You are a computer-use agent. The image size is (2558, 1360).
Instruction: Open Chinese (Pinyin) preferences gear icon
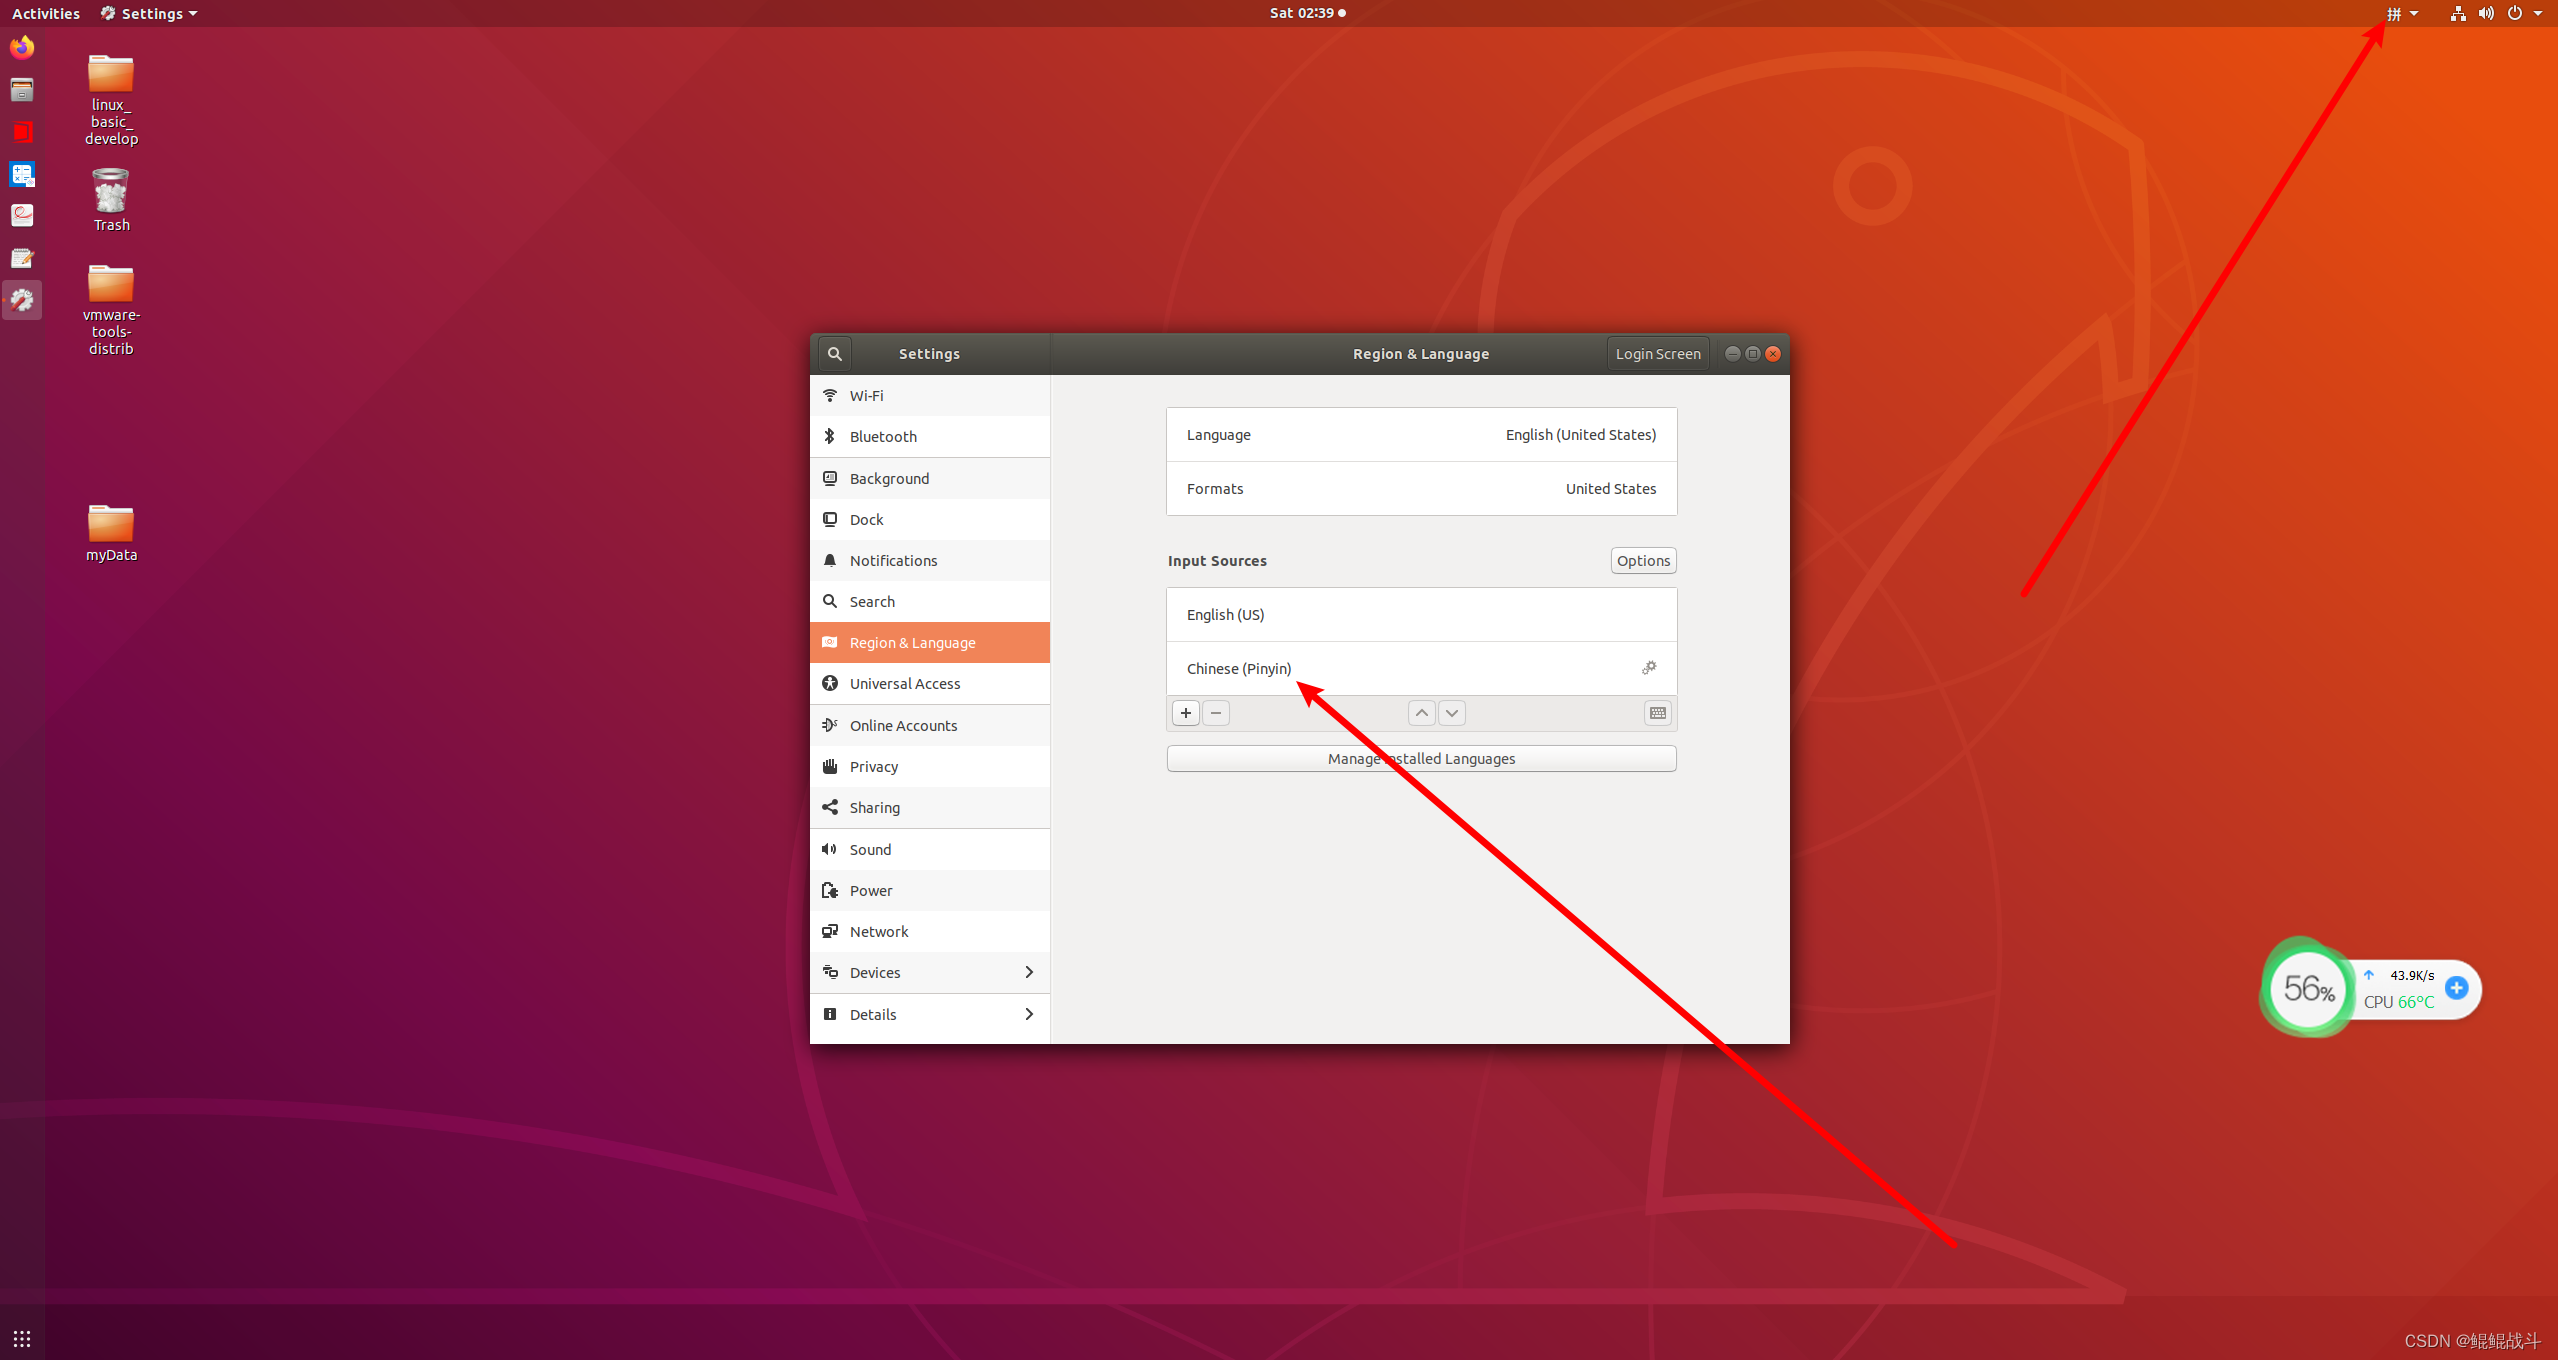pos(1649,668)
